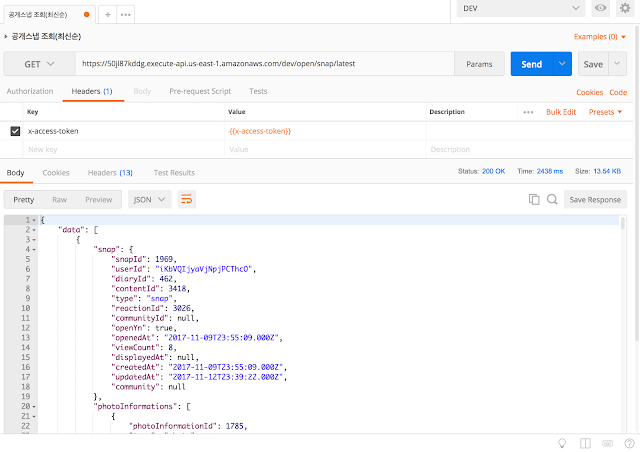Open manage environments gear icon
This screenshot has width=640, height=452.
coord(625,9)
